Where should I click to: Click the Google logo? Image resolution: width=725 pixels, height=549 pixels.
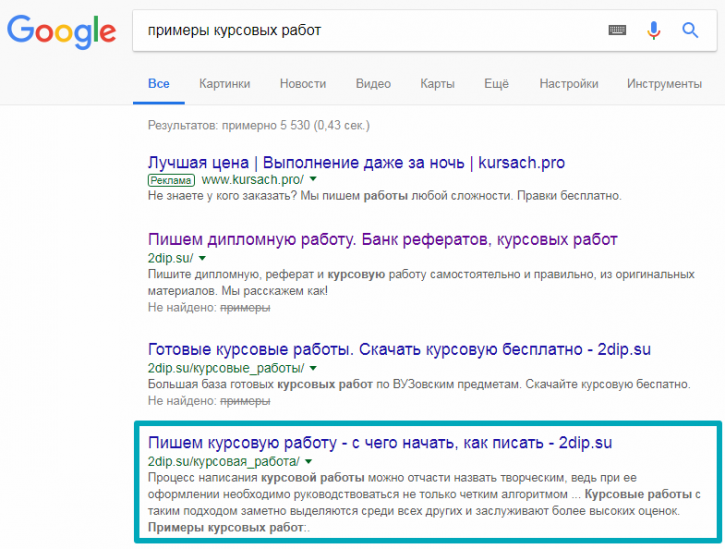61,31
